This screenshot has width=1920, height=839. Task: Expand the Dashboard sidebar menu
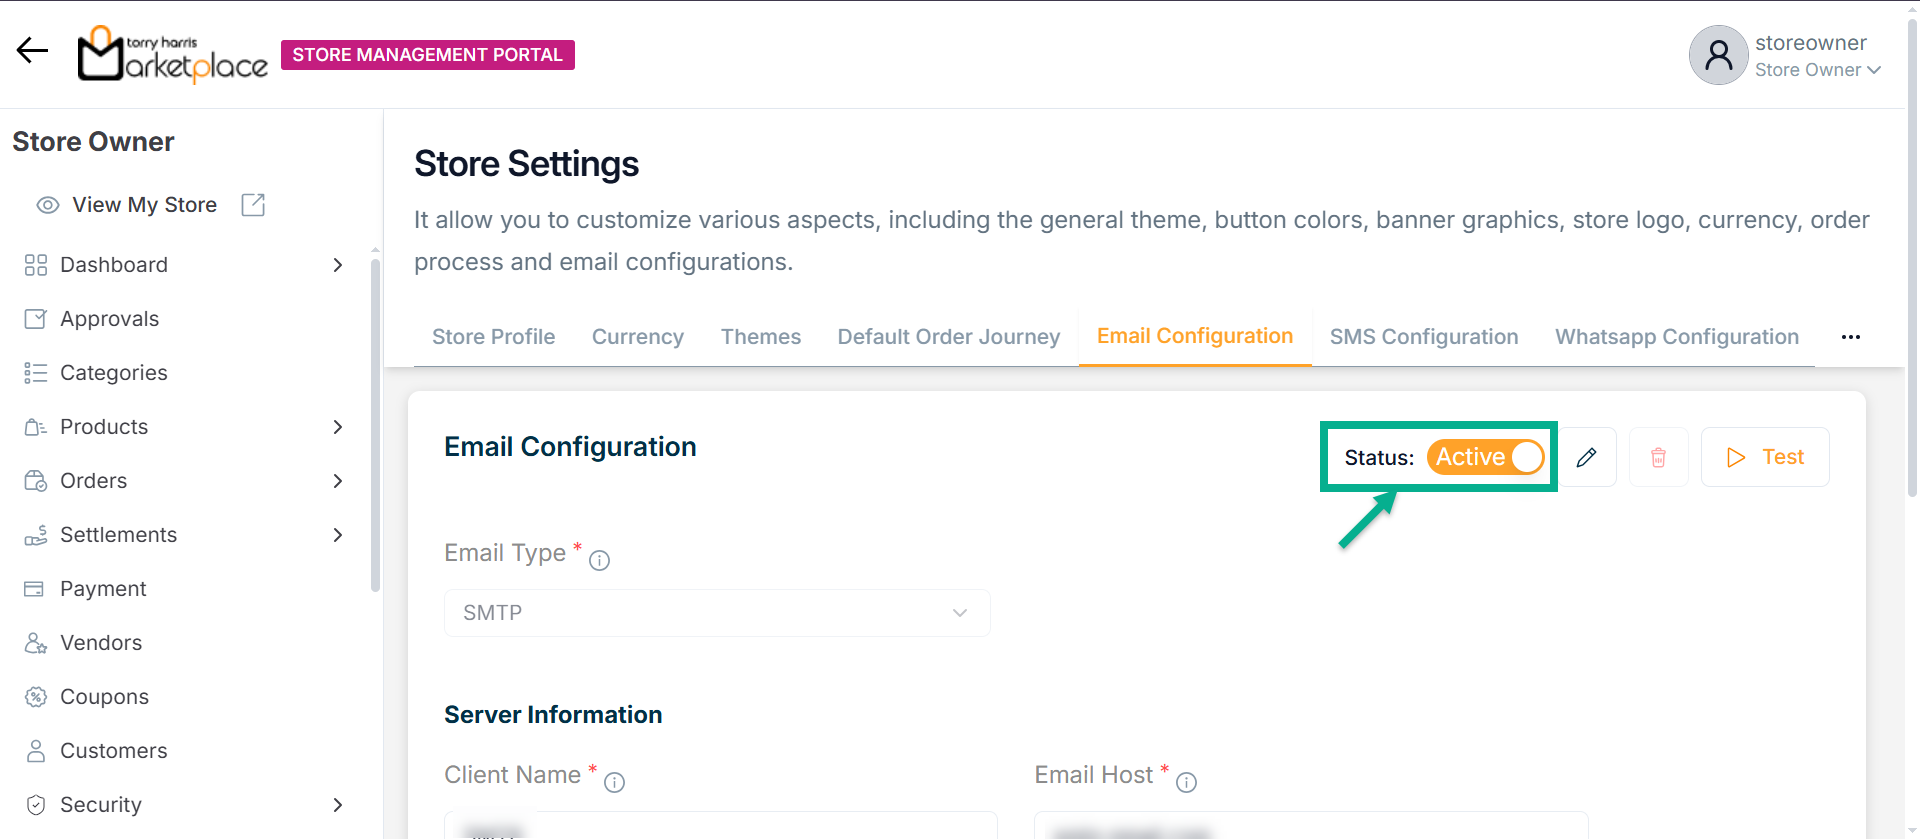point(337,265)
